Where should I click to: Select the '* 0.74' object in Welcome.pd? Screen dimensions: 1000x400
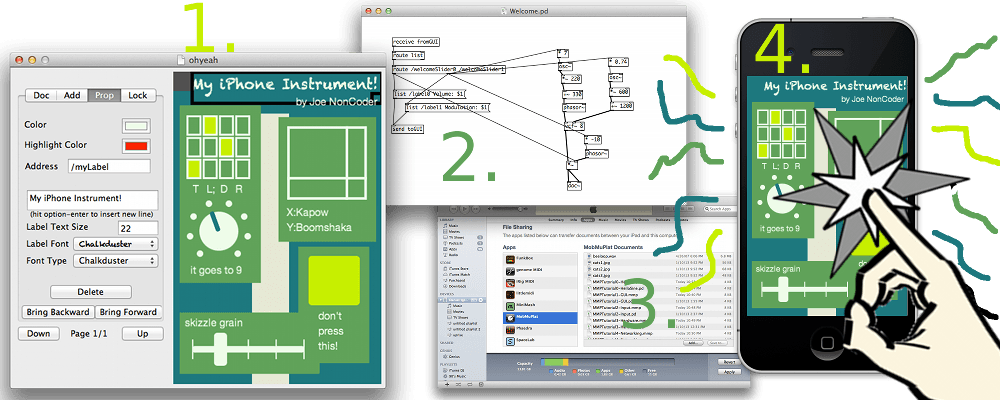[619, 62]
